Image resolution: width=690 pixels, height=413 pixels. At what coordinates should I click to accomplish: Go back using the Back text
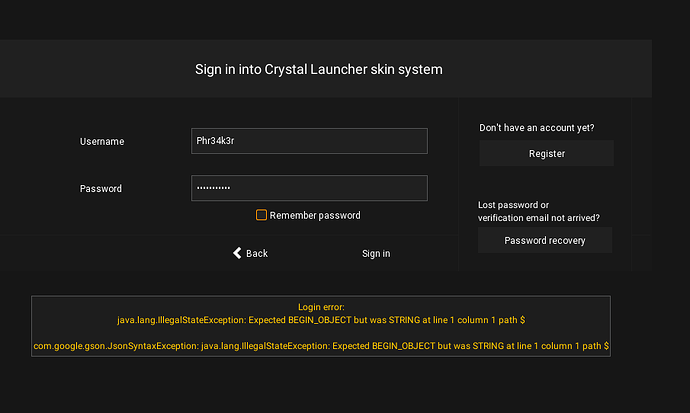(x=257, y=254)
